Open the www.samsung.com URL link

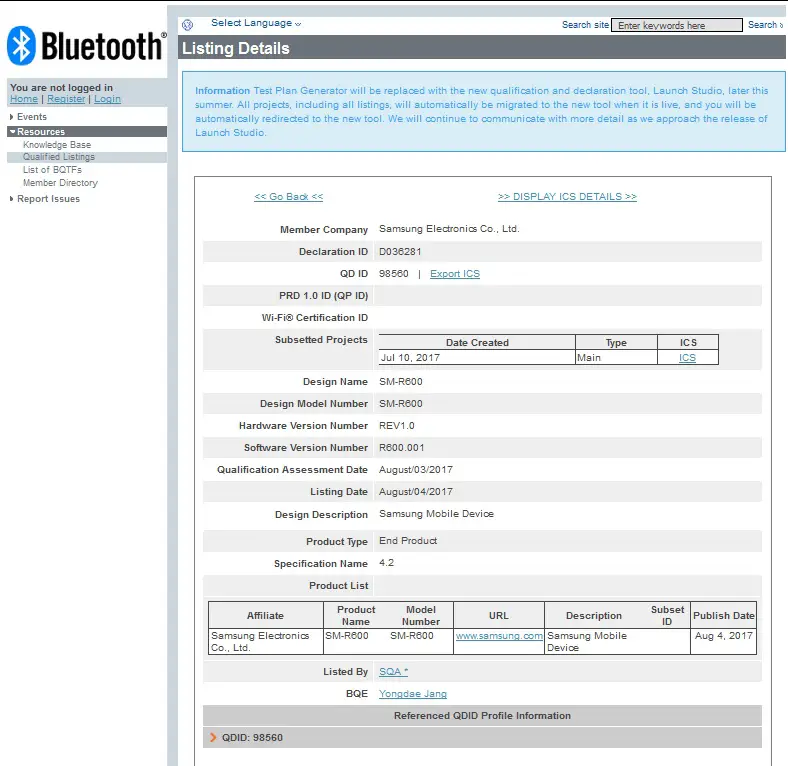pos(499,636)
